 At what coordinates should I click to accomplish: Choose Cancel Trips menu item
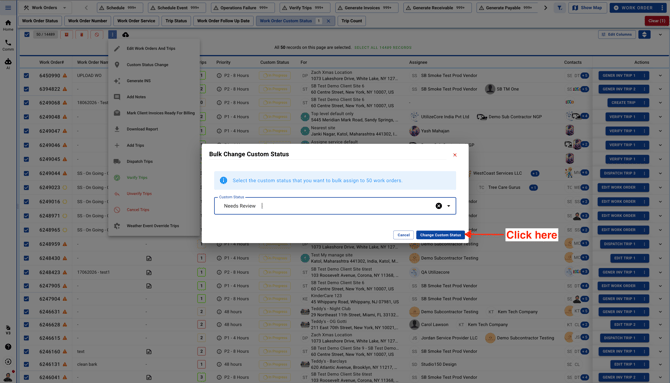[154, 210]
